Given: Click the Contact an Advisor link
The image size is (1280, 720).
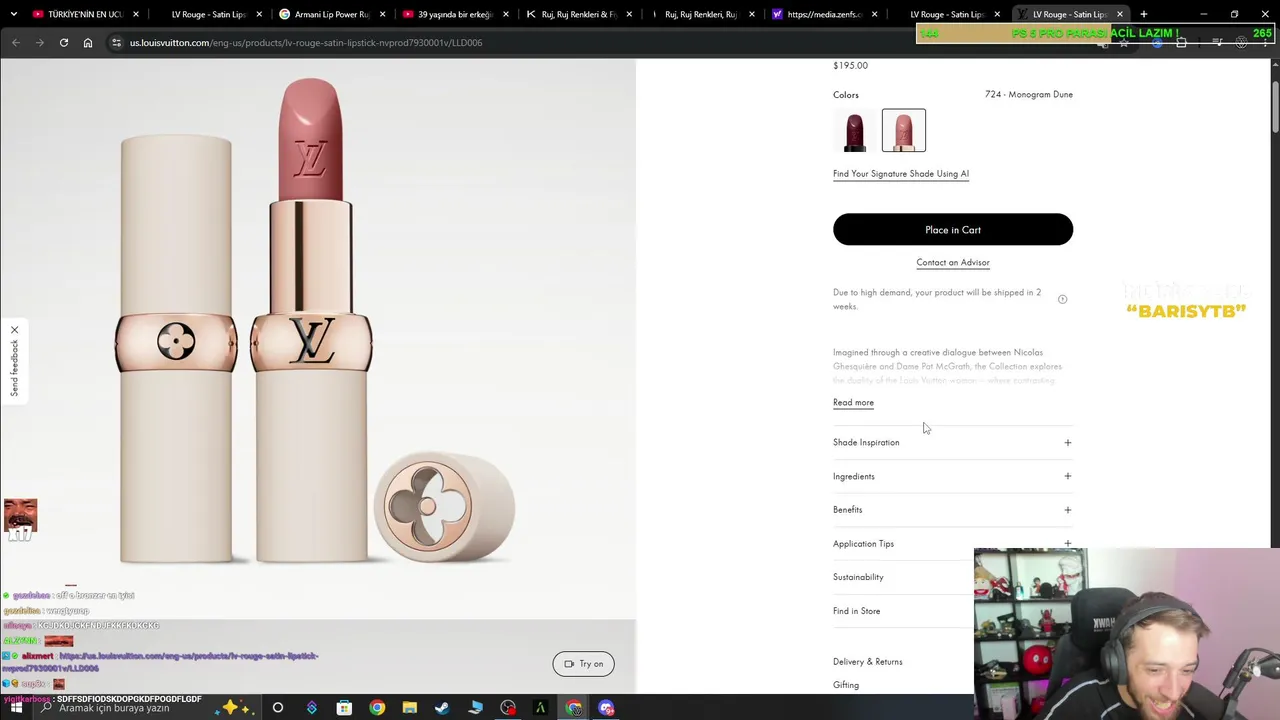Looking at the screenshot, I should [x=953, y=262].
